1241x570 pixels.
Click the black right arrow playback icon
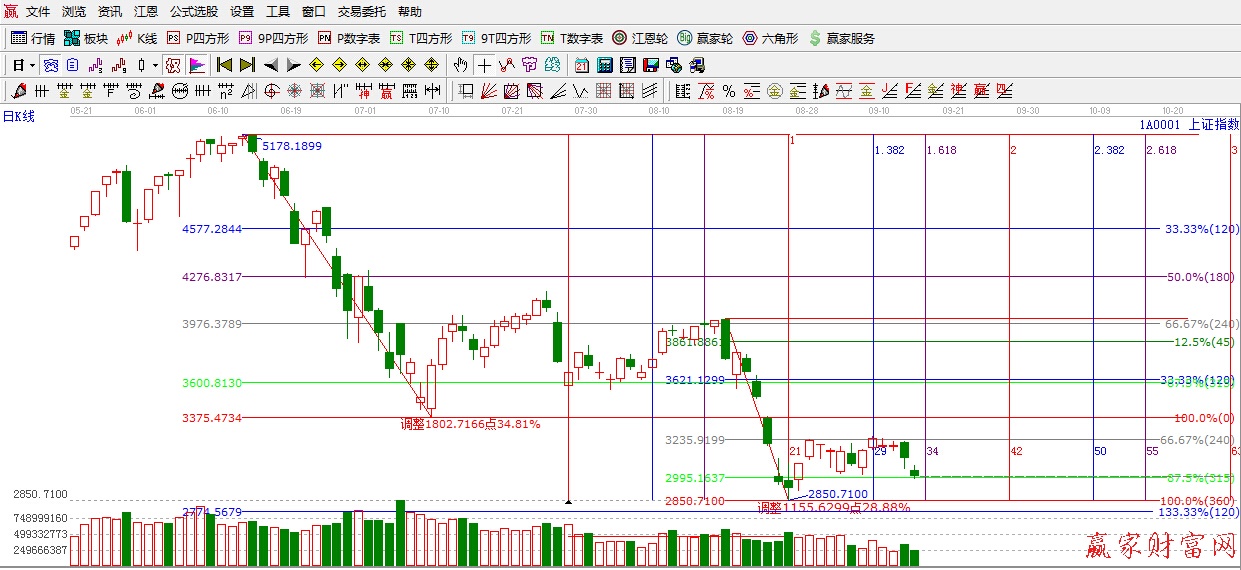(x=293, y=65)
